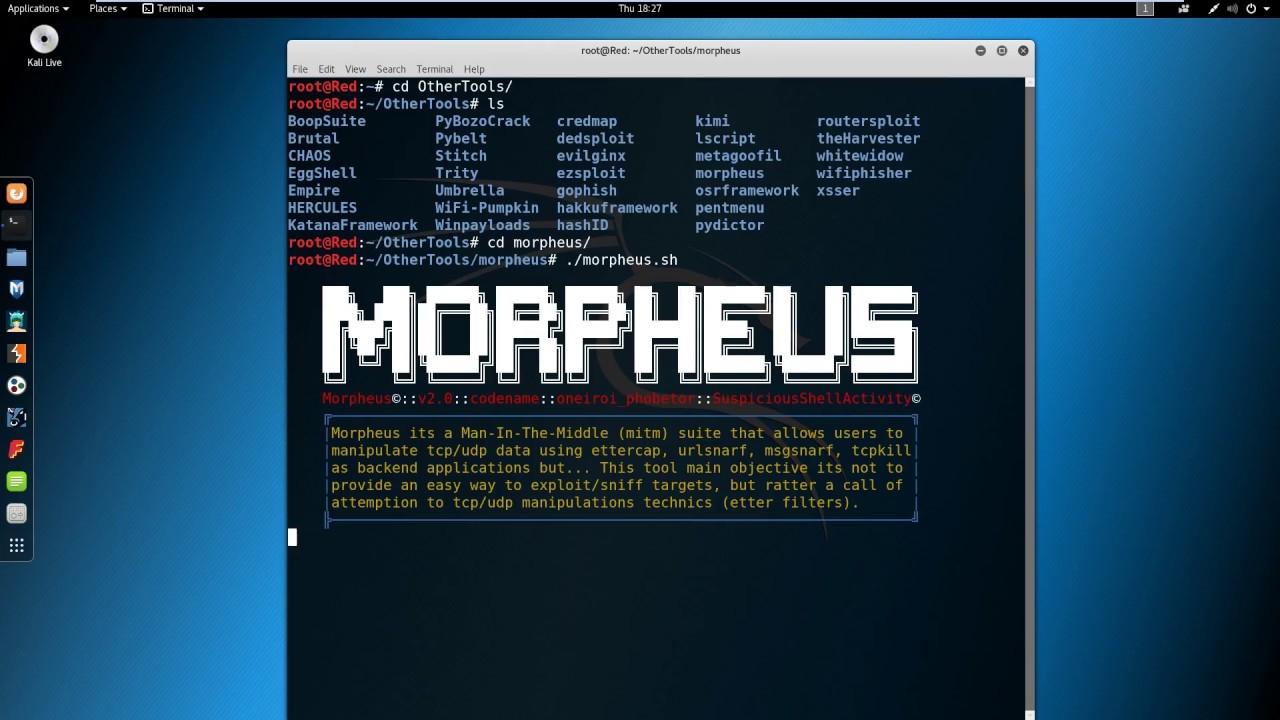1280x720 pixels.
Task: Click the terminal title bar text
Action: coord(661,50)
